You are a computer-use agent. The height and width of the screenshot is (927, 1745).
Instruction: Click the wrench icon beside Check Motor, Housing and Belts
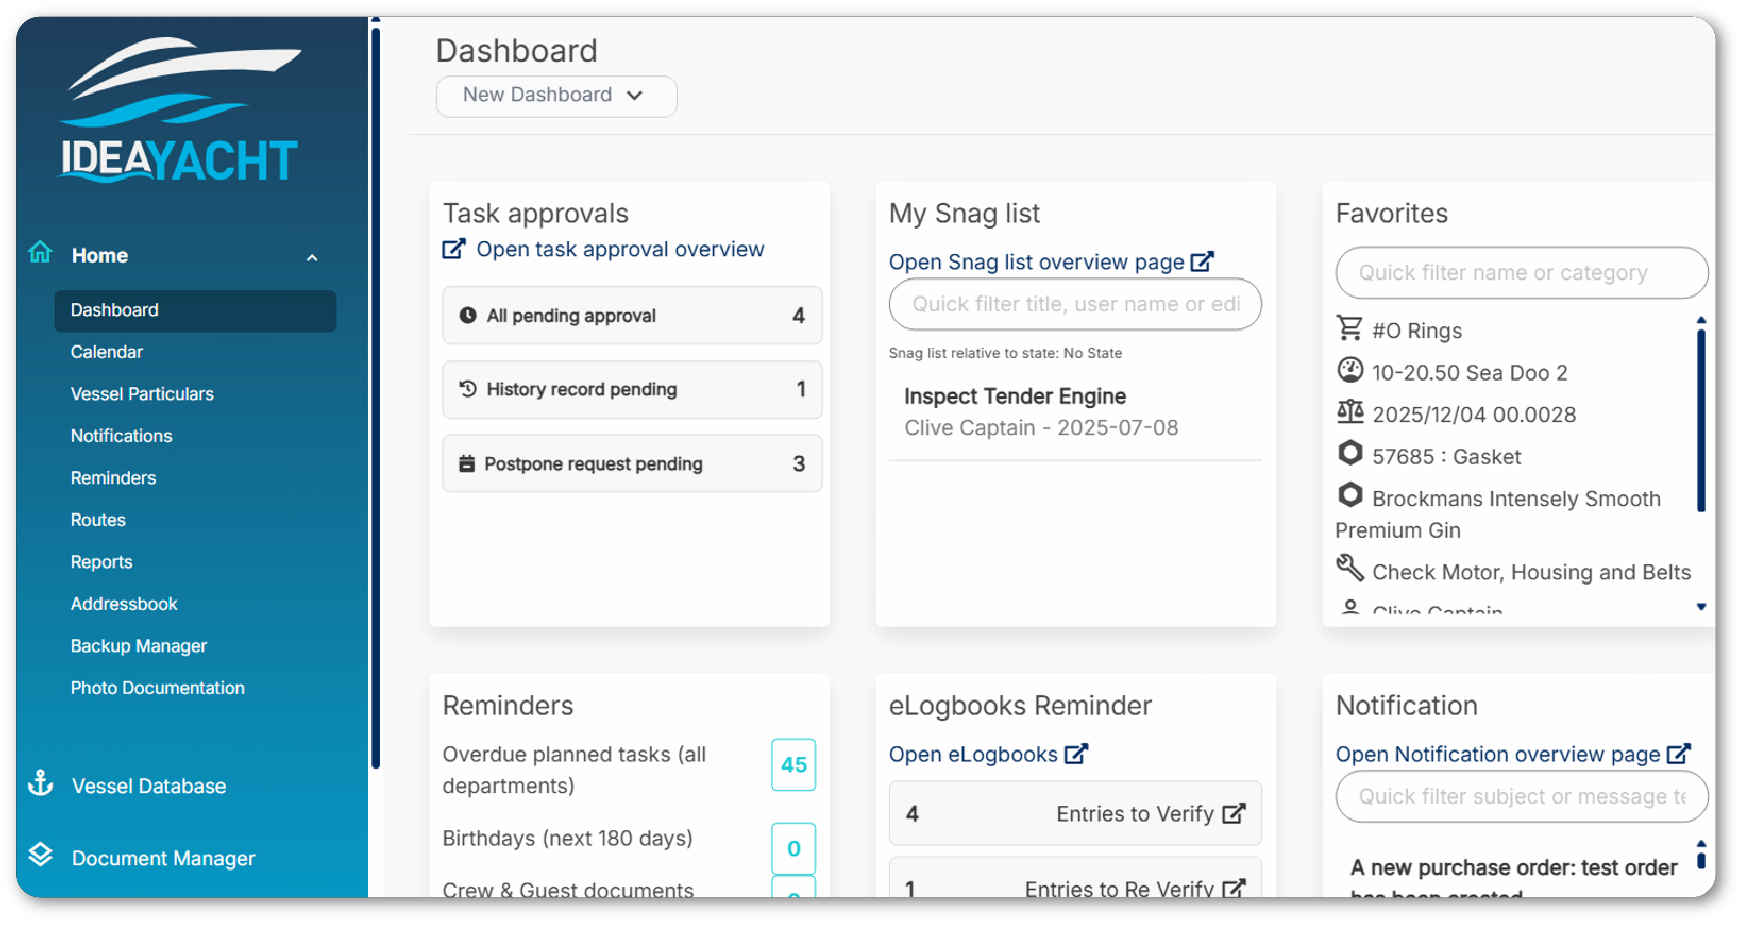click(1350, 568)
